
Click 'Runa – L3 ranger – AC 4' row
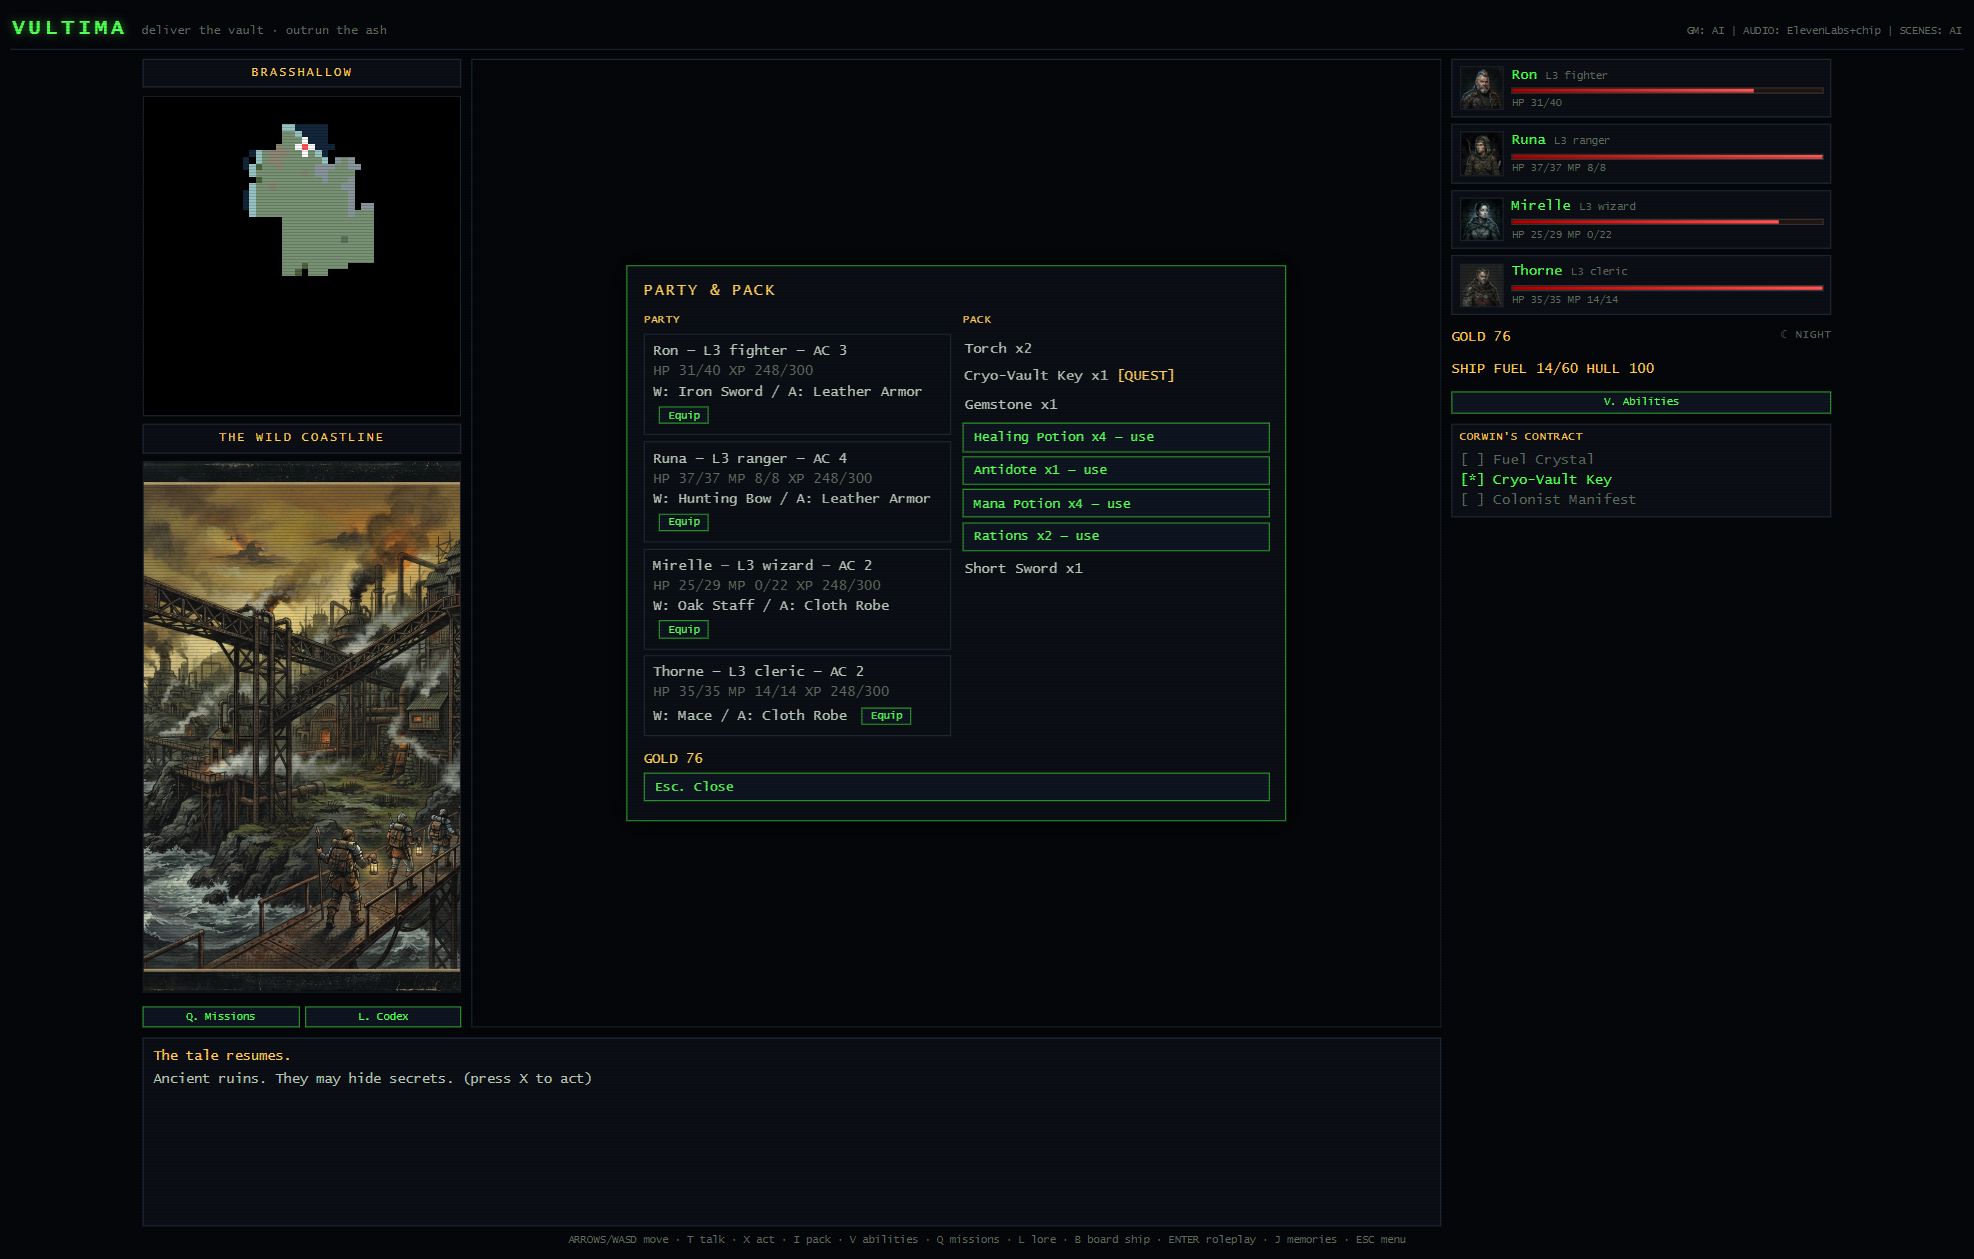click(x=750, y=459)
